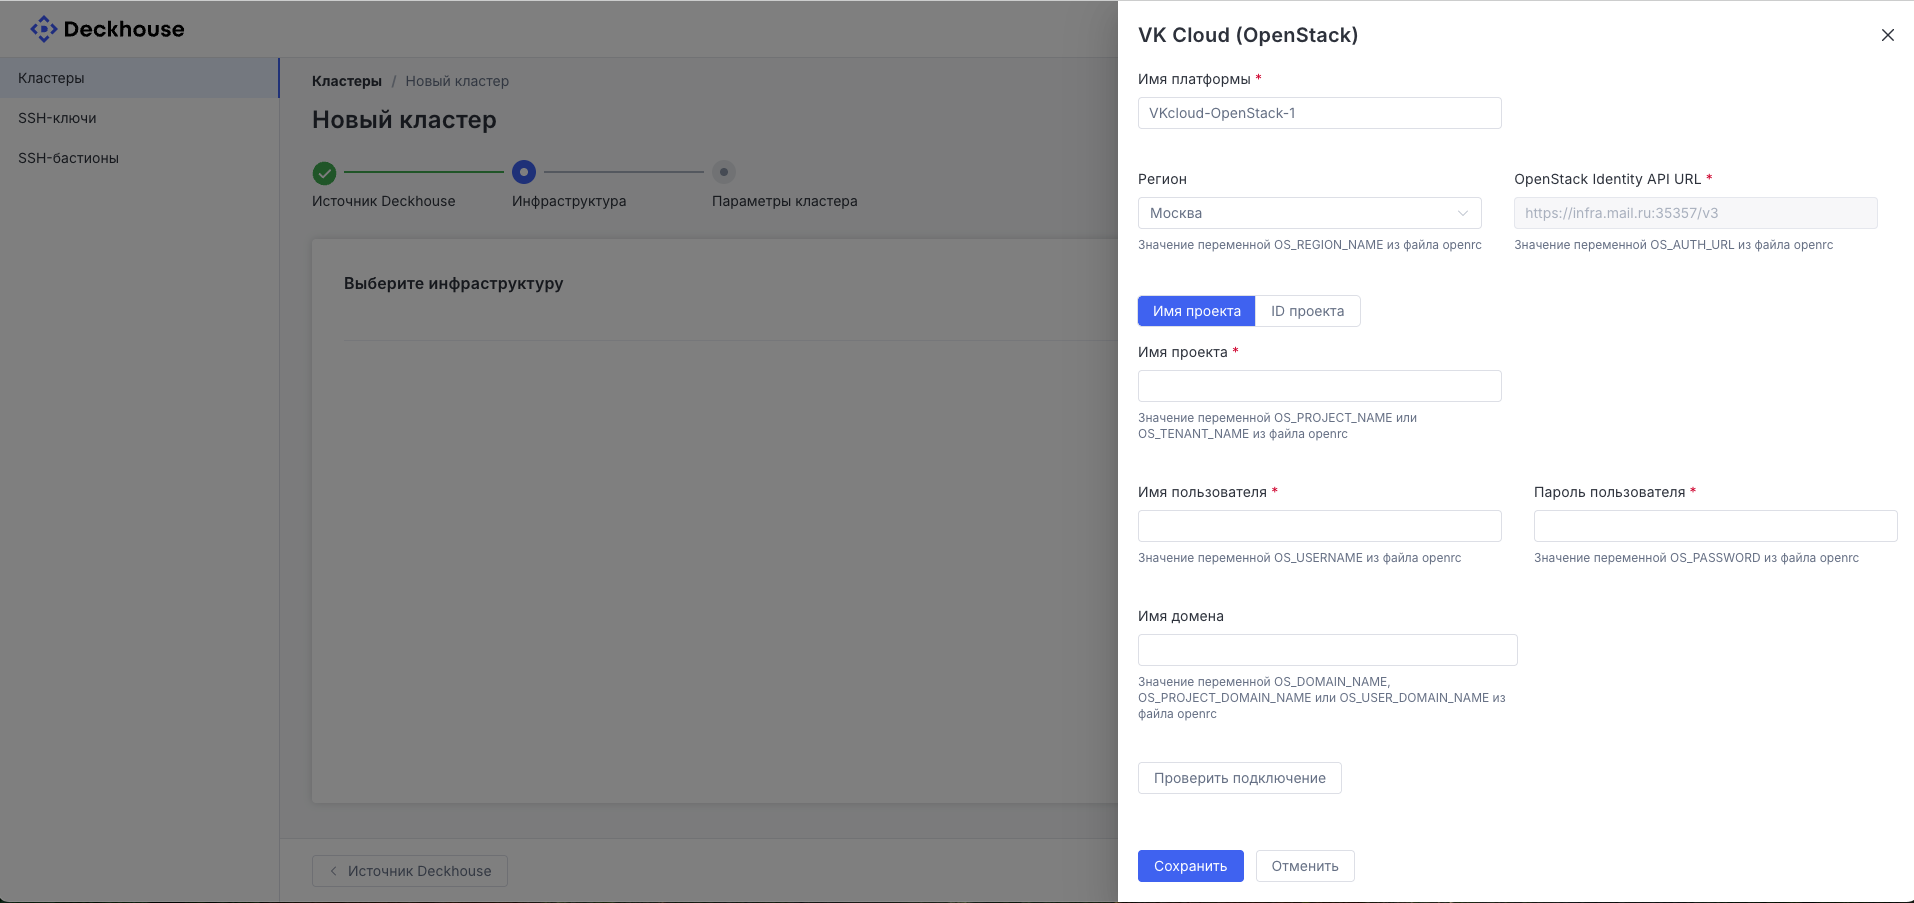1914x903 pixels.
Task: Click the OS_PASSWORD hint text
Action: click(x=1696, y=558)
